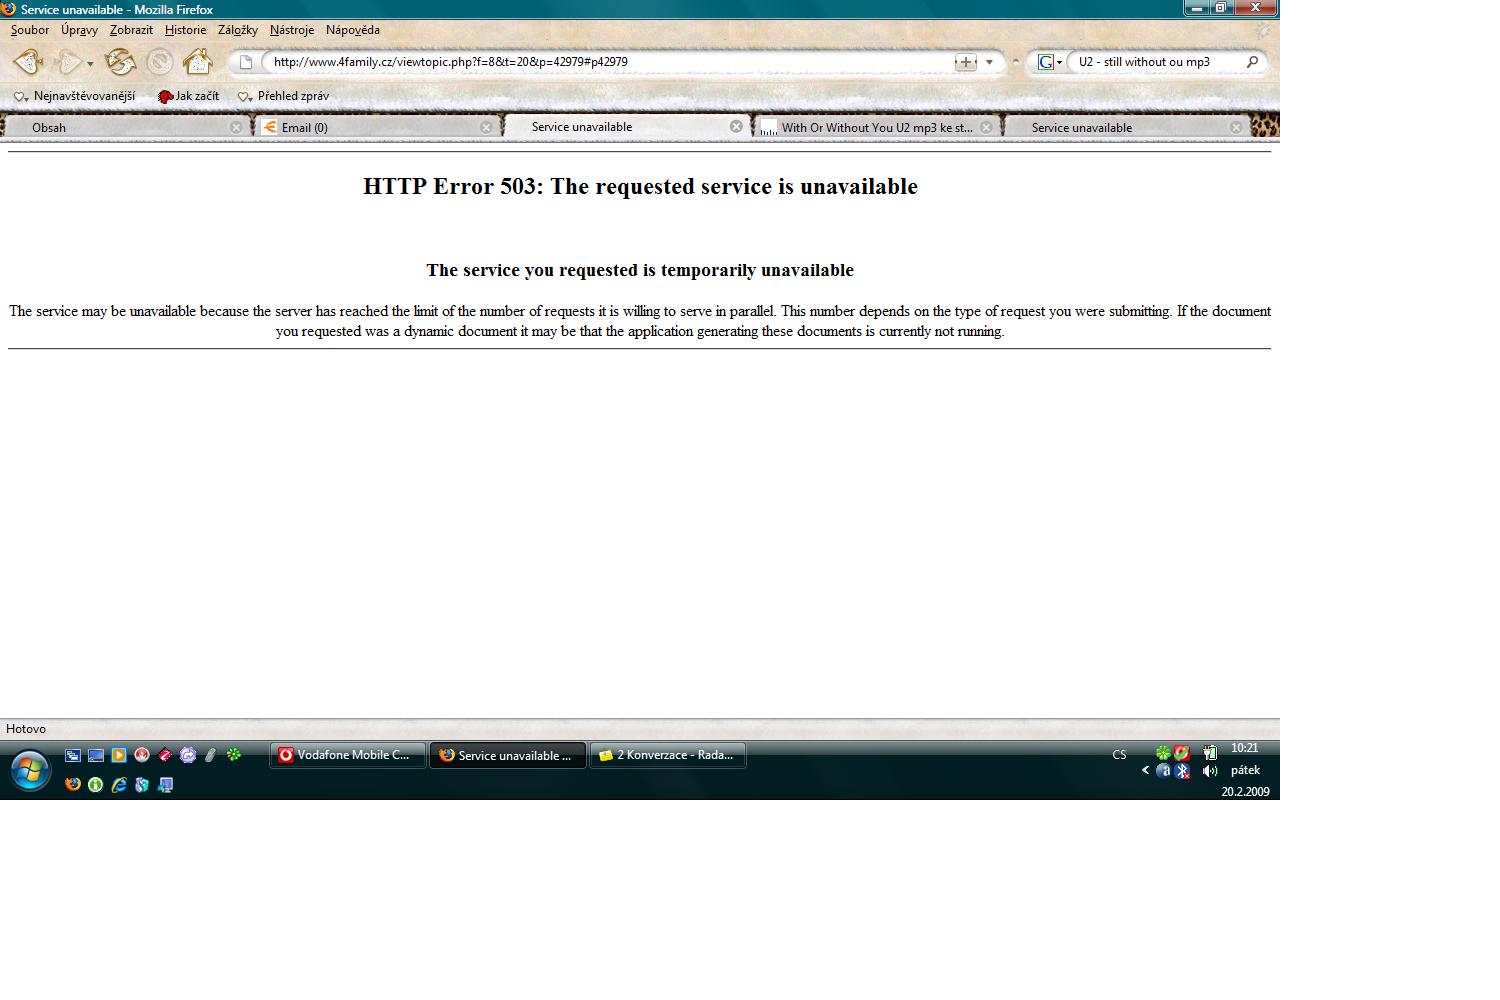
Task: Open the Windows Start orb
Action: (30, 770)
